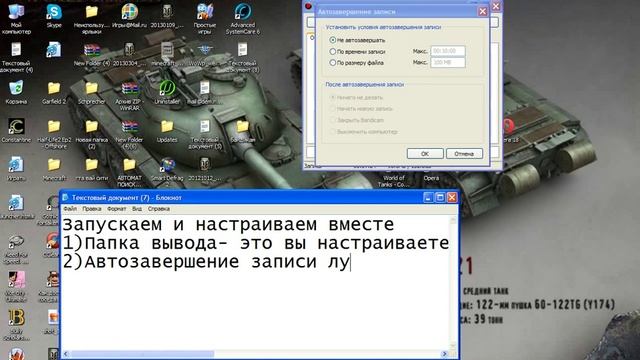Select the По времени записи radio option
Screen dimensions: 640x360
click(333, 51)
